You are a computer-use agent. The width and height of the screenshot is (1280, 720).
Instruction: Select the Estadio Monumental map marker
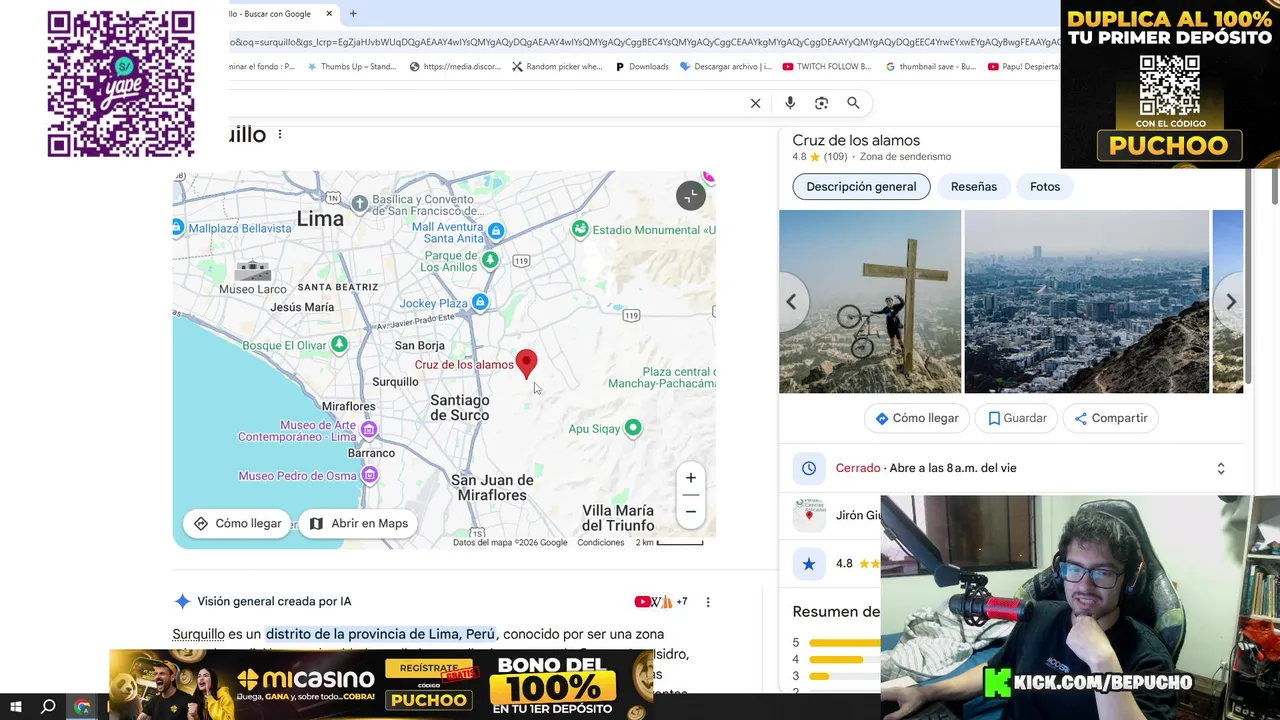580,230
